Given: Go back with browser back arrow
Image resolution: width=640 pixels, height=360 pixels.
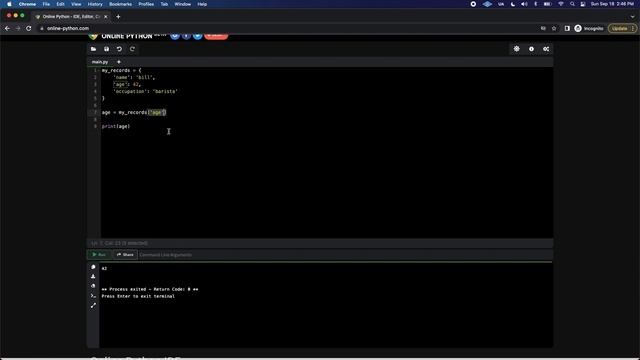Looking at the screenshot, I should [7, 29].
